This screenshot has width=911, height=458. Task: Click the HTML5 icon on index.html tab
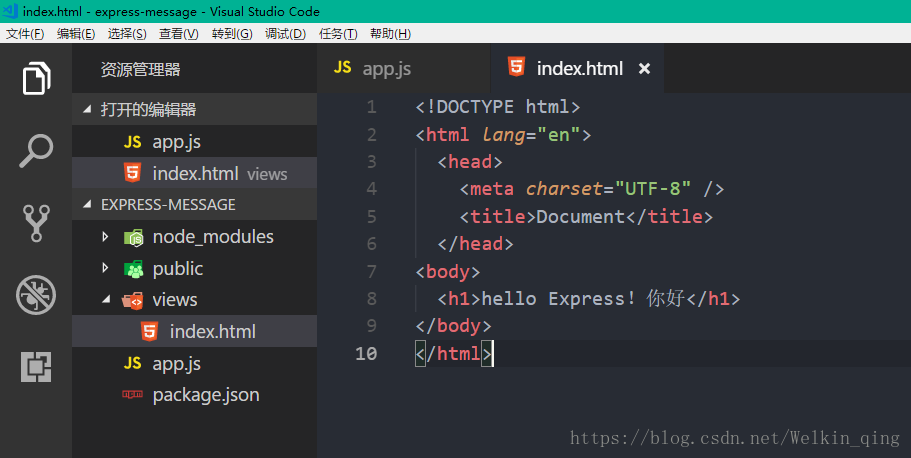coord(516,67)
